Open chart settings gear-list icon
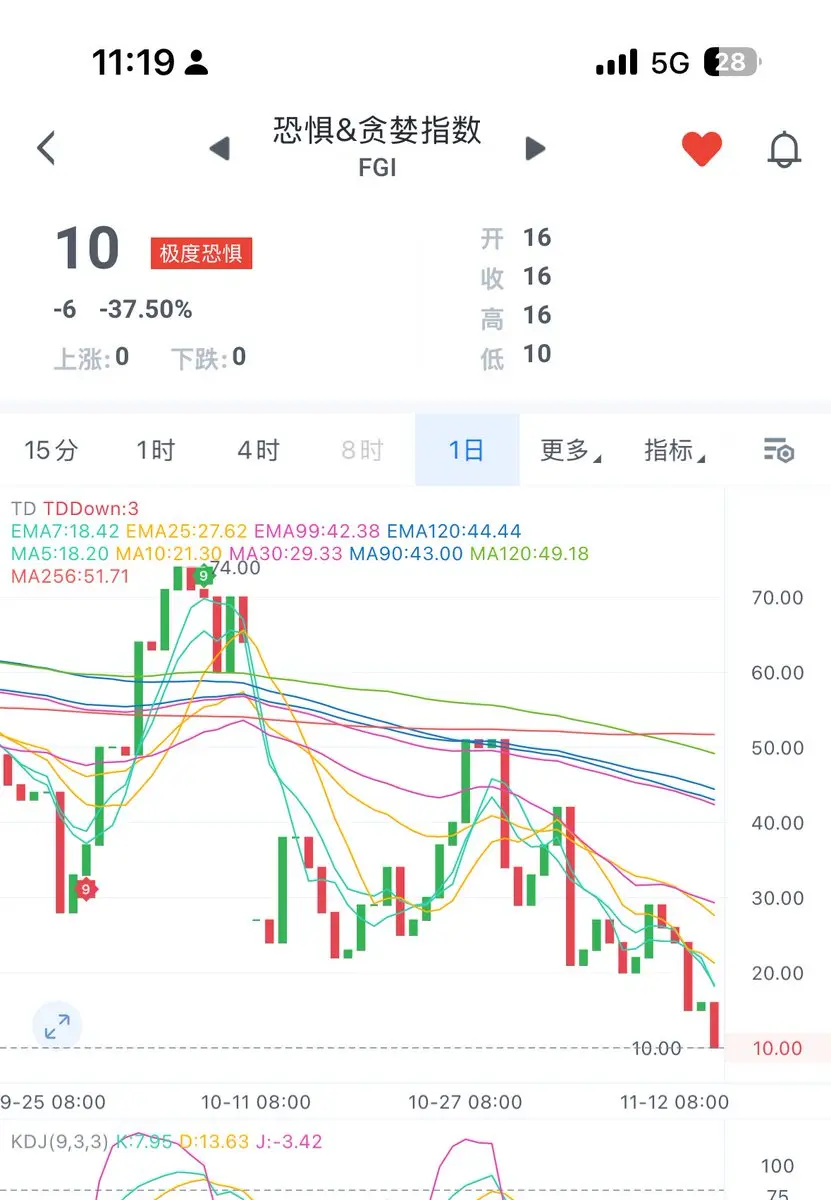 click(778, 450)
